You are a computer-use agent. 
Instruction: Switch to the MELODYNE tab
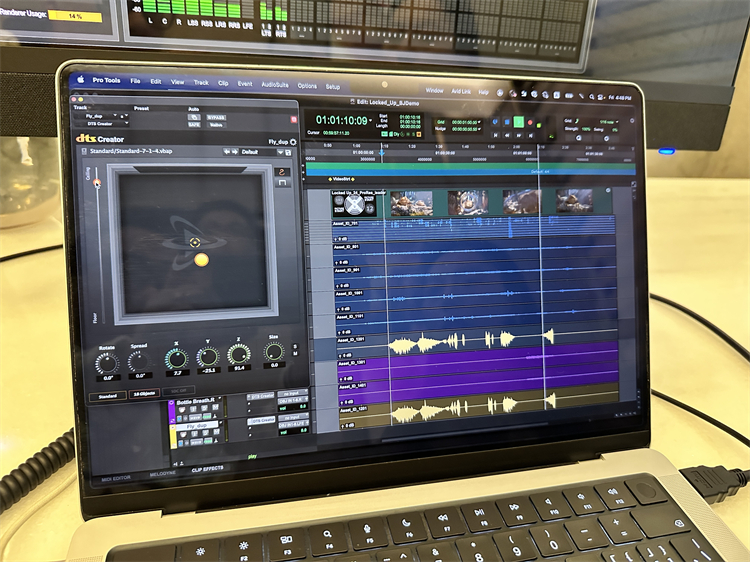(x=163, y=474)
